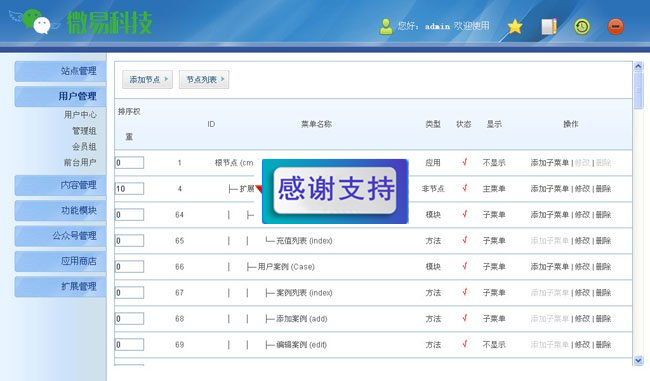
Task: Focus the sort weight field for ID 69
Action: point(129,345)
